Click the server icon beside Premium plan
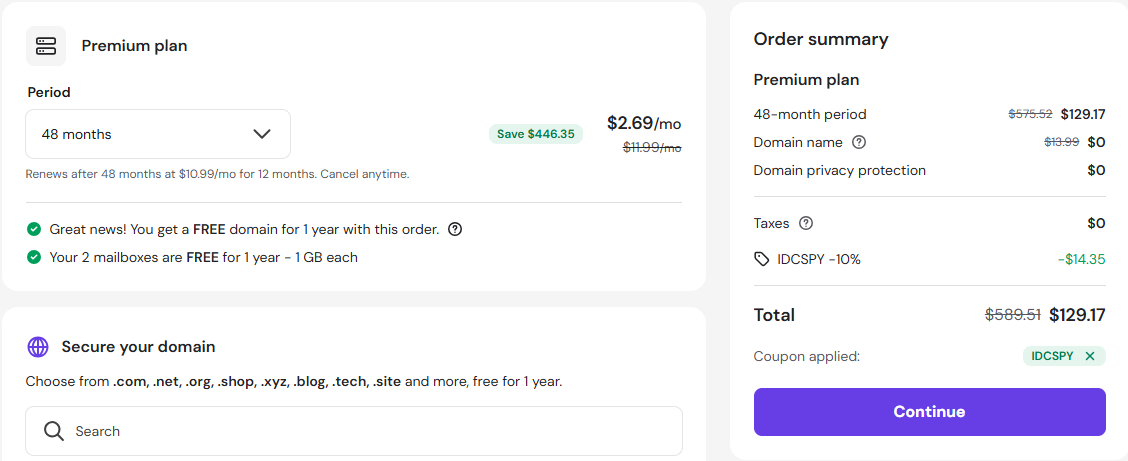Screen dimensions: 1128x461 click(x=46, y=46)
